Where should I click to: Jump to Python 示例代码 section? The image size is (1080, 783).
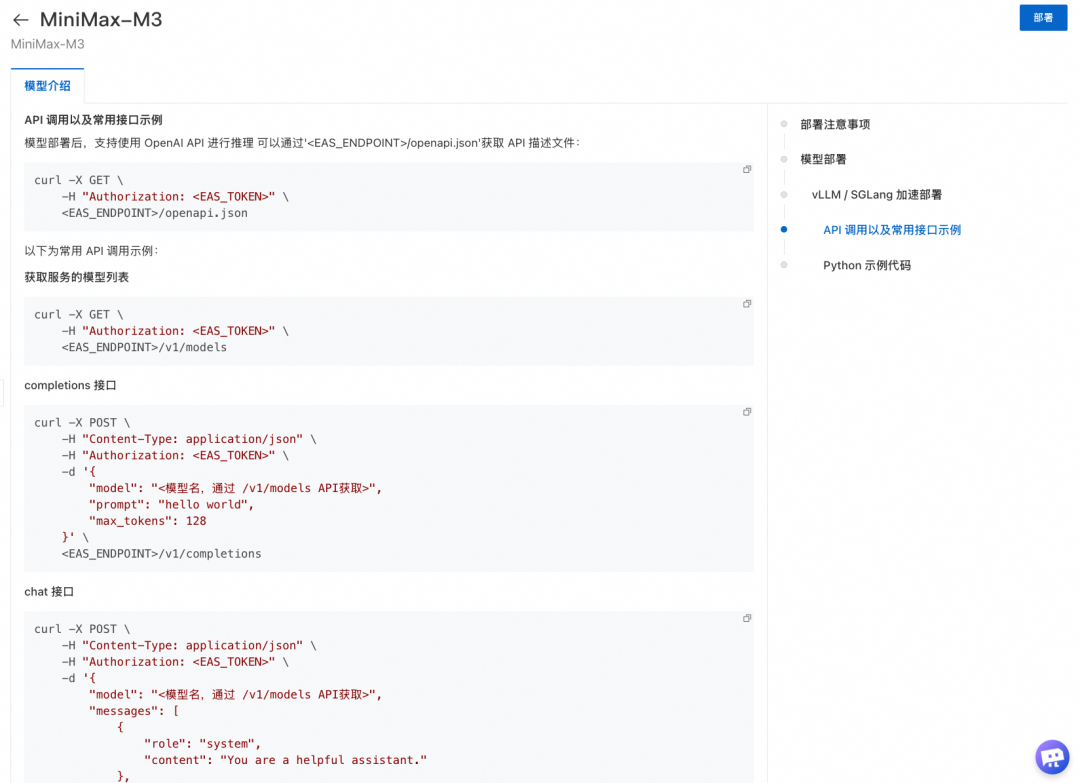click(866, 265)
